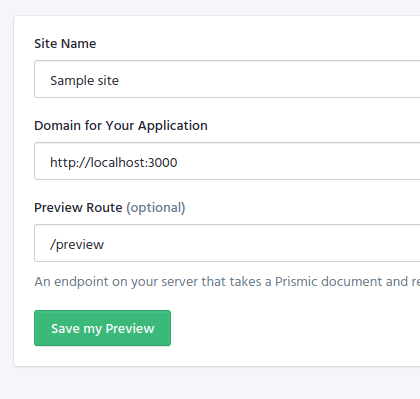Viewport: 420px width, 399px height.
Task: Click the Save my Preview button
Action: click(x=102, y=328)
